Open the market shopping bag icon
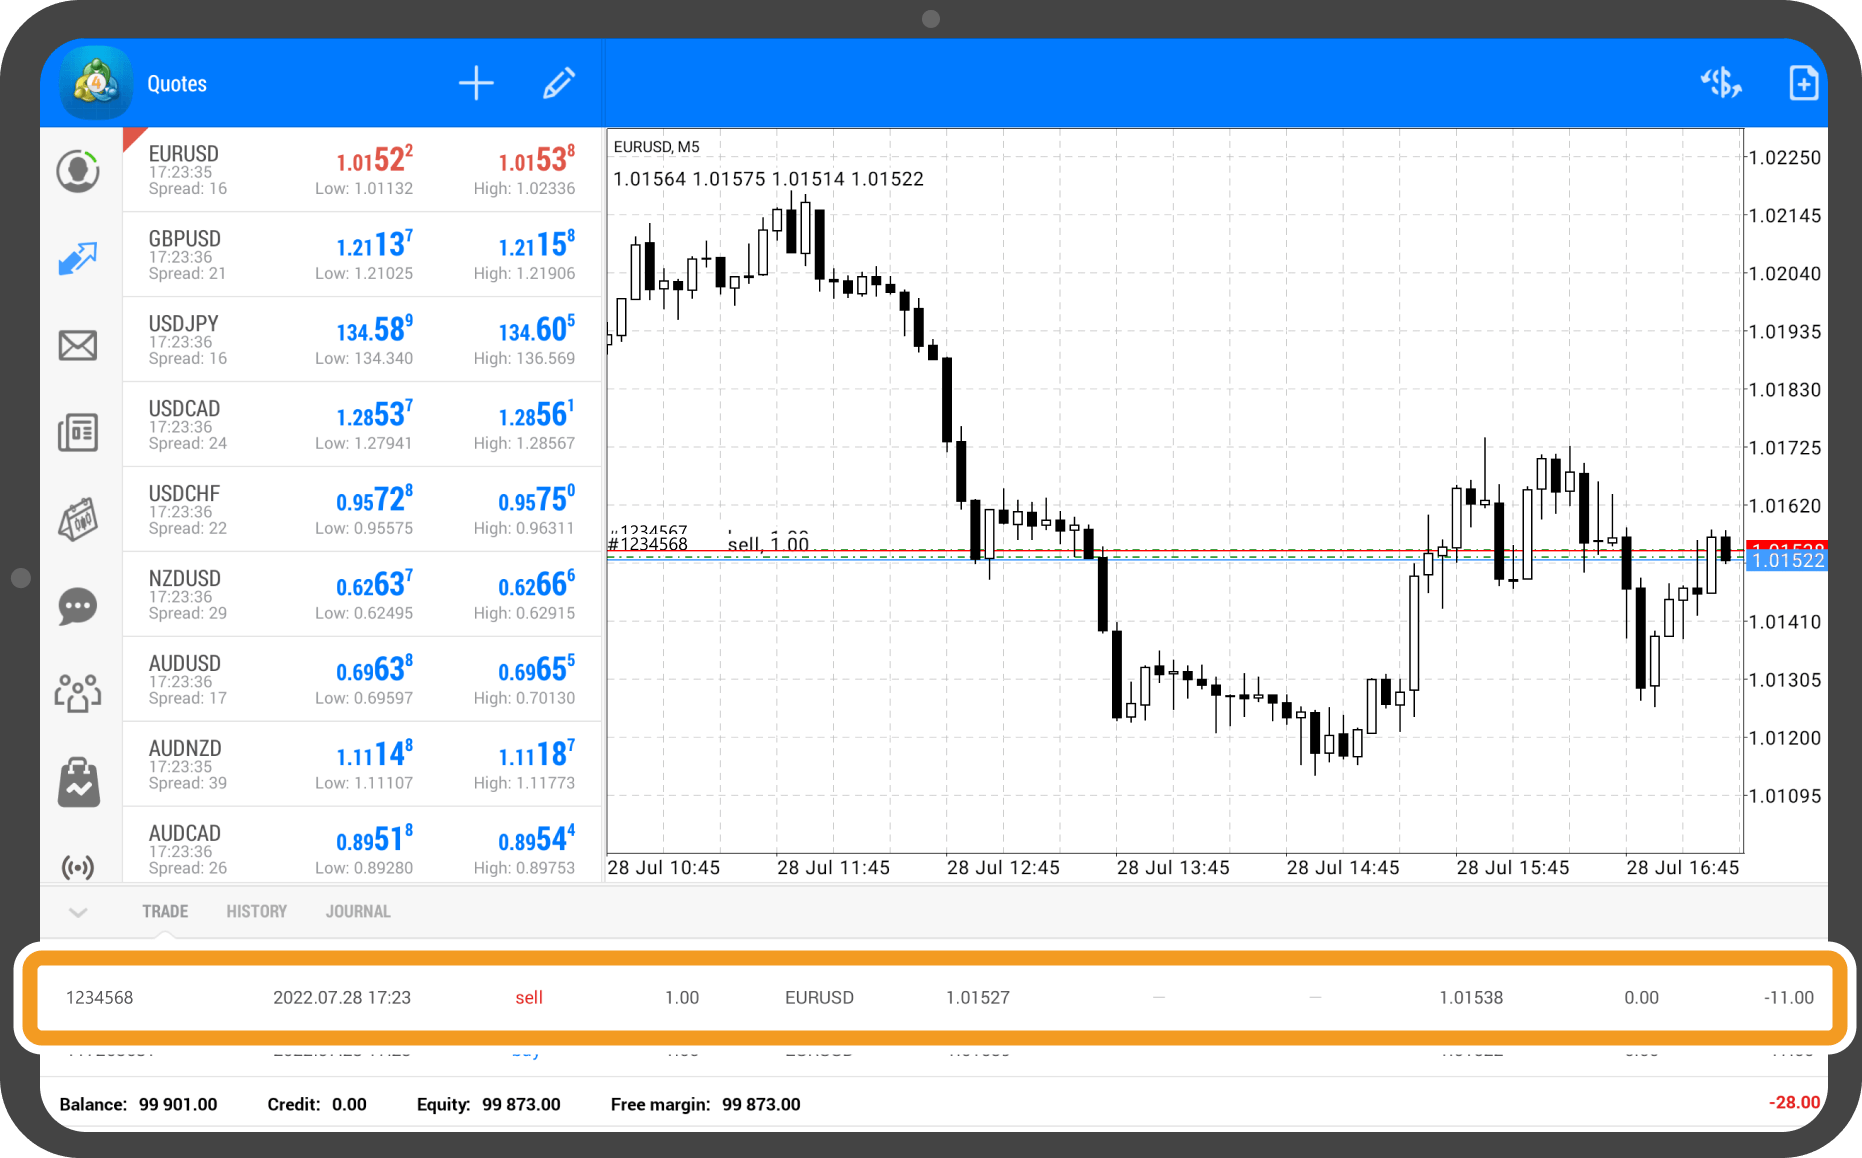 [x=78, y=781]
